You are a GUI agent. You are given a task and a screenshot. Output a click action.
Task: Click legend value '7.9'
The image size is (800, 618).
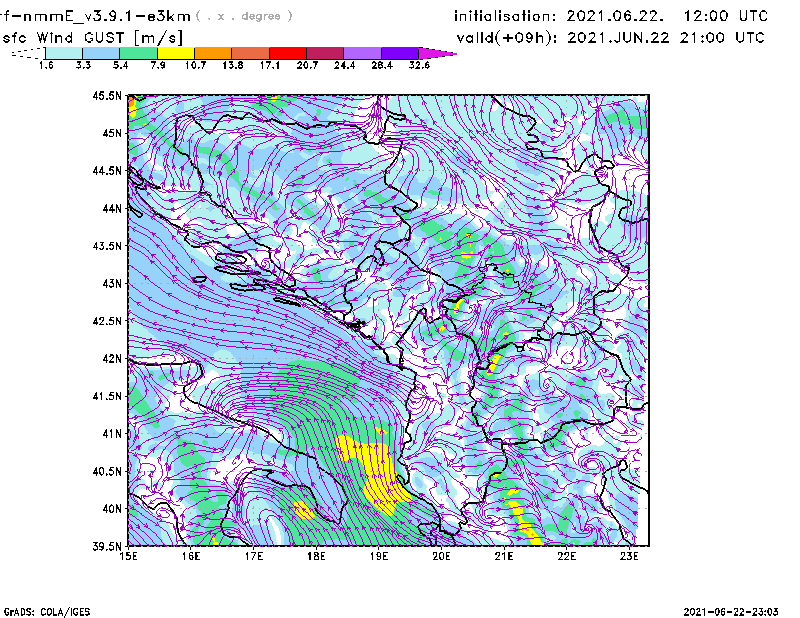pos(158,65)
